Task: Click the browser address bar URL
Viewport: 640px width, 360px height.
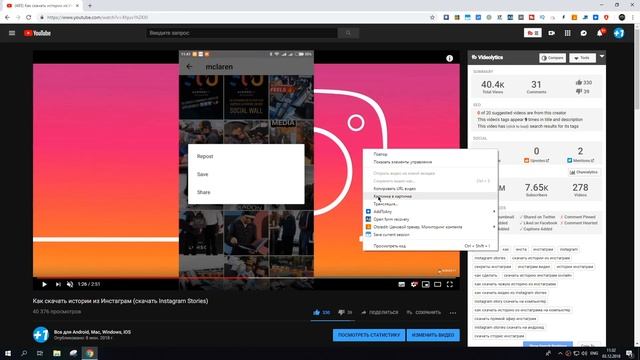Action: click(x=98, y=18)
